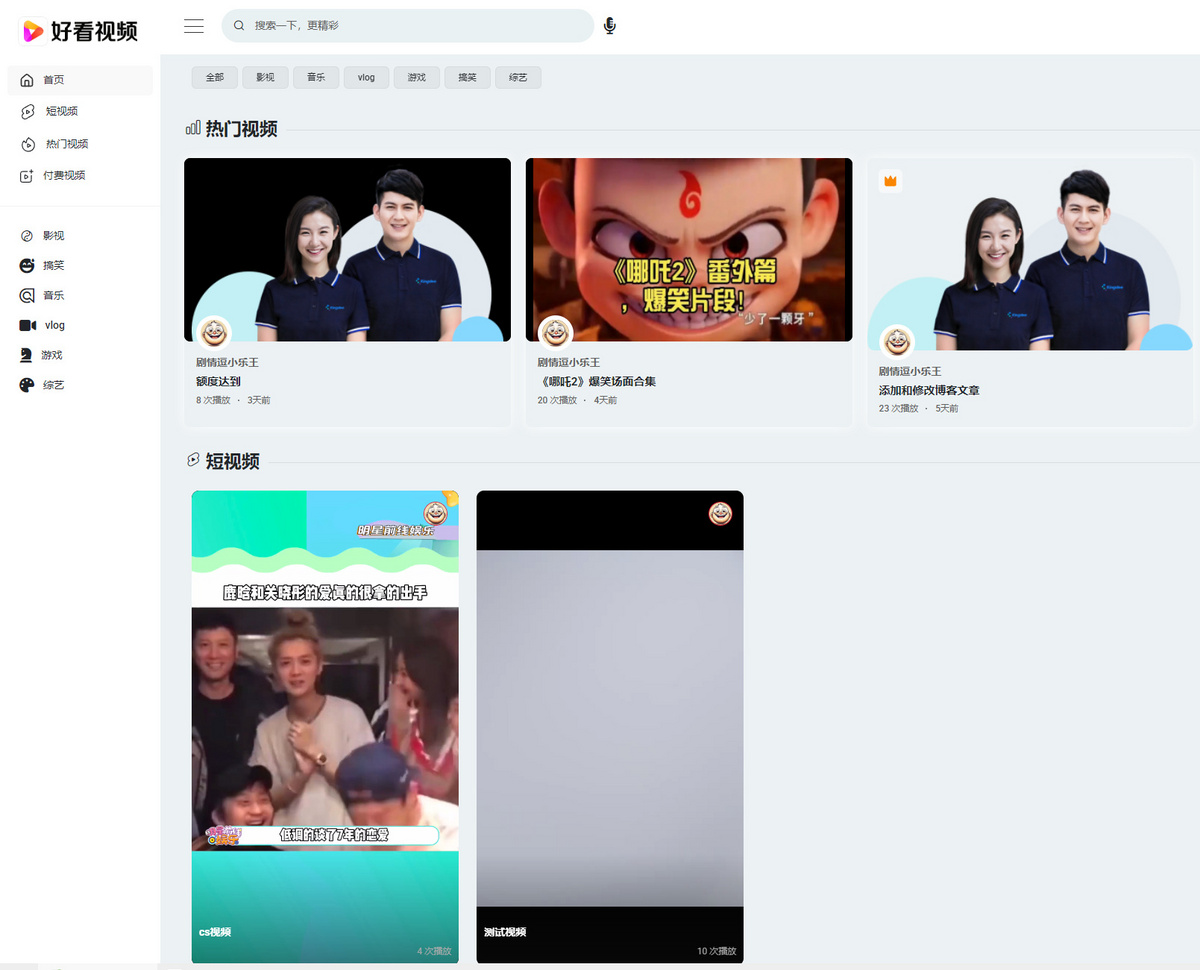
Task: Select 音乐 category in sidebar
Action: click(53, 296)
